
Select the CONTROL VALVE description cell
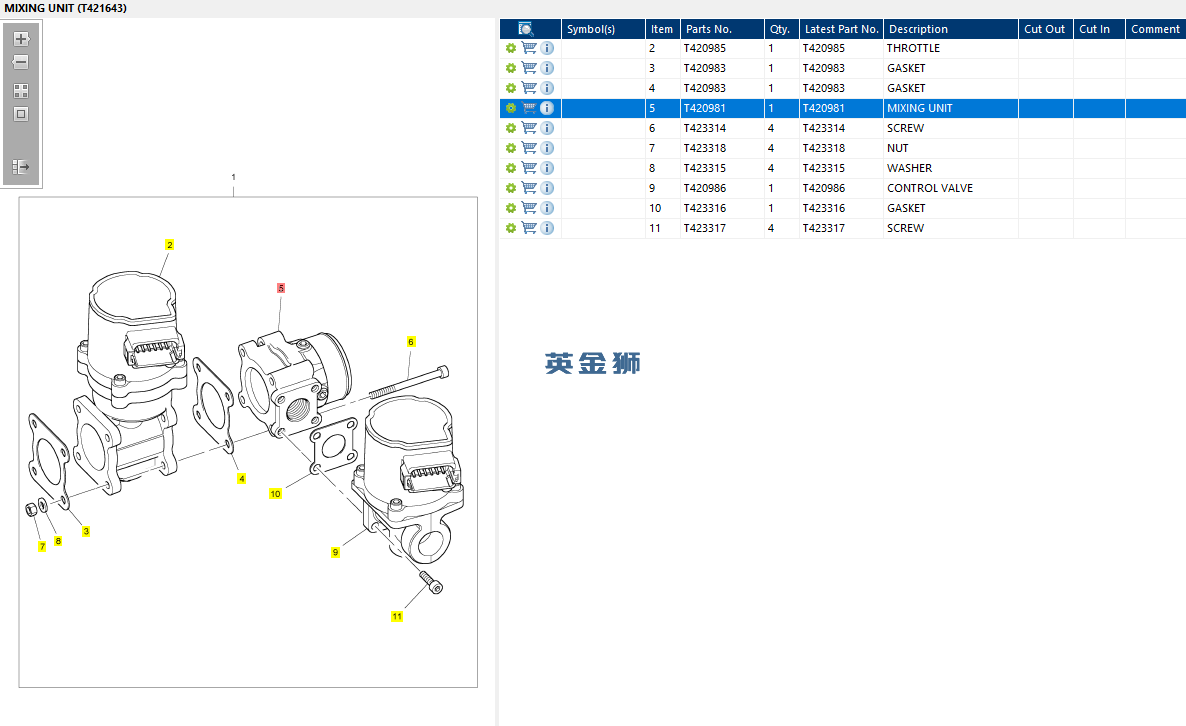coord(951,188)
